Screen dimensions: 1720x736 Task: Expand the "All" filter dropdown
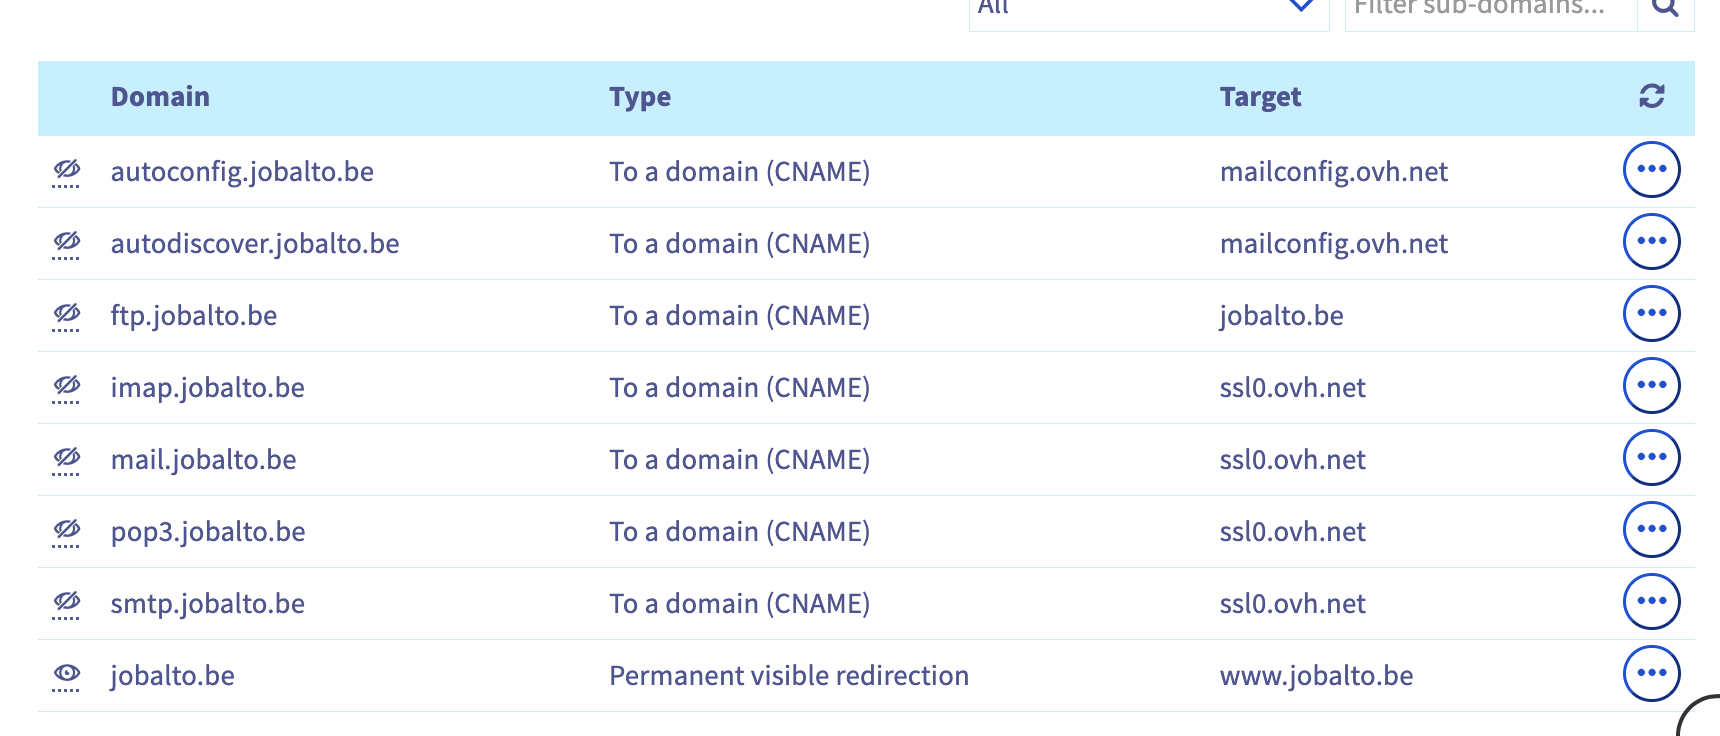click(1148, 10)
